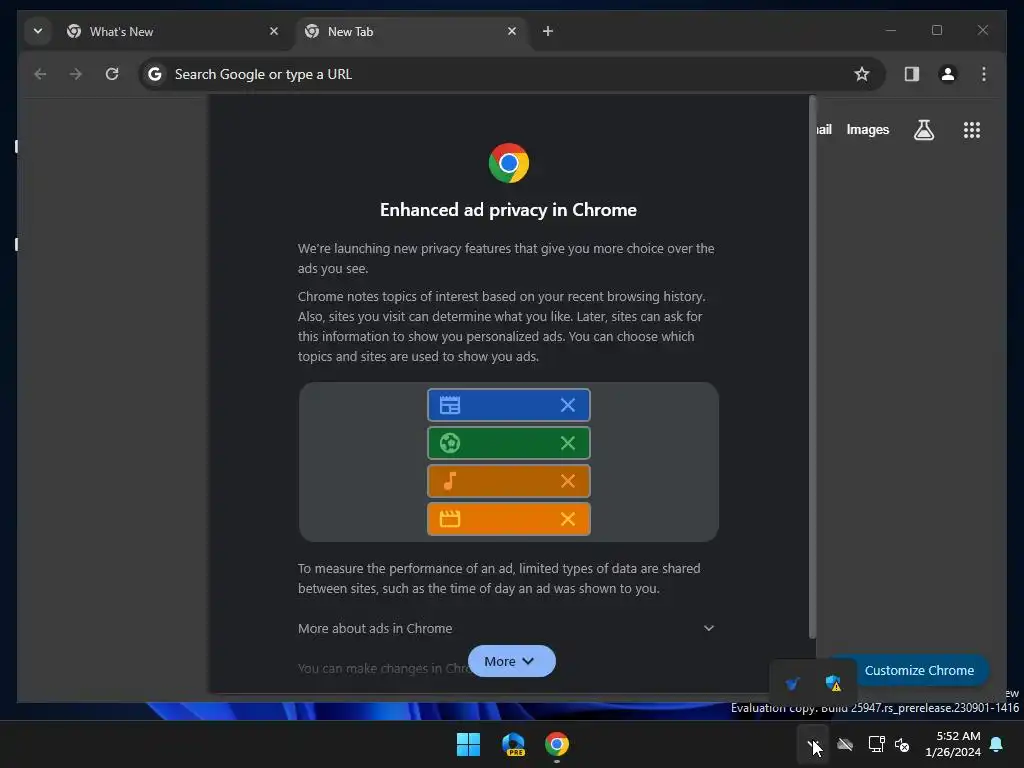Close the What's New tab

click(x=274, y=31)
